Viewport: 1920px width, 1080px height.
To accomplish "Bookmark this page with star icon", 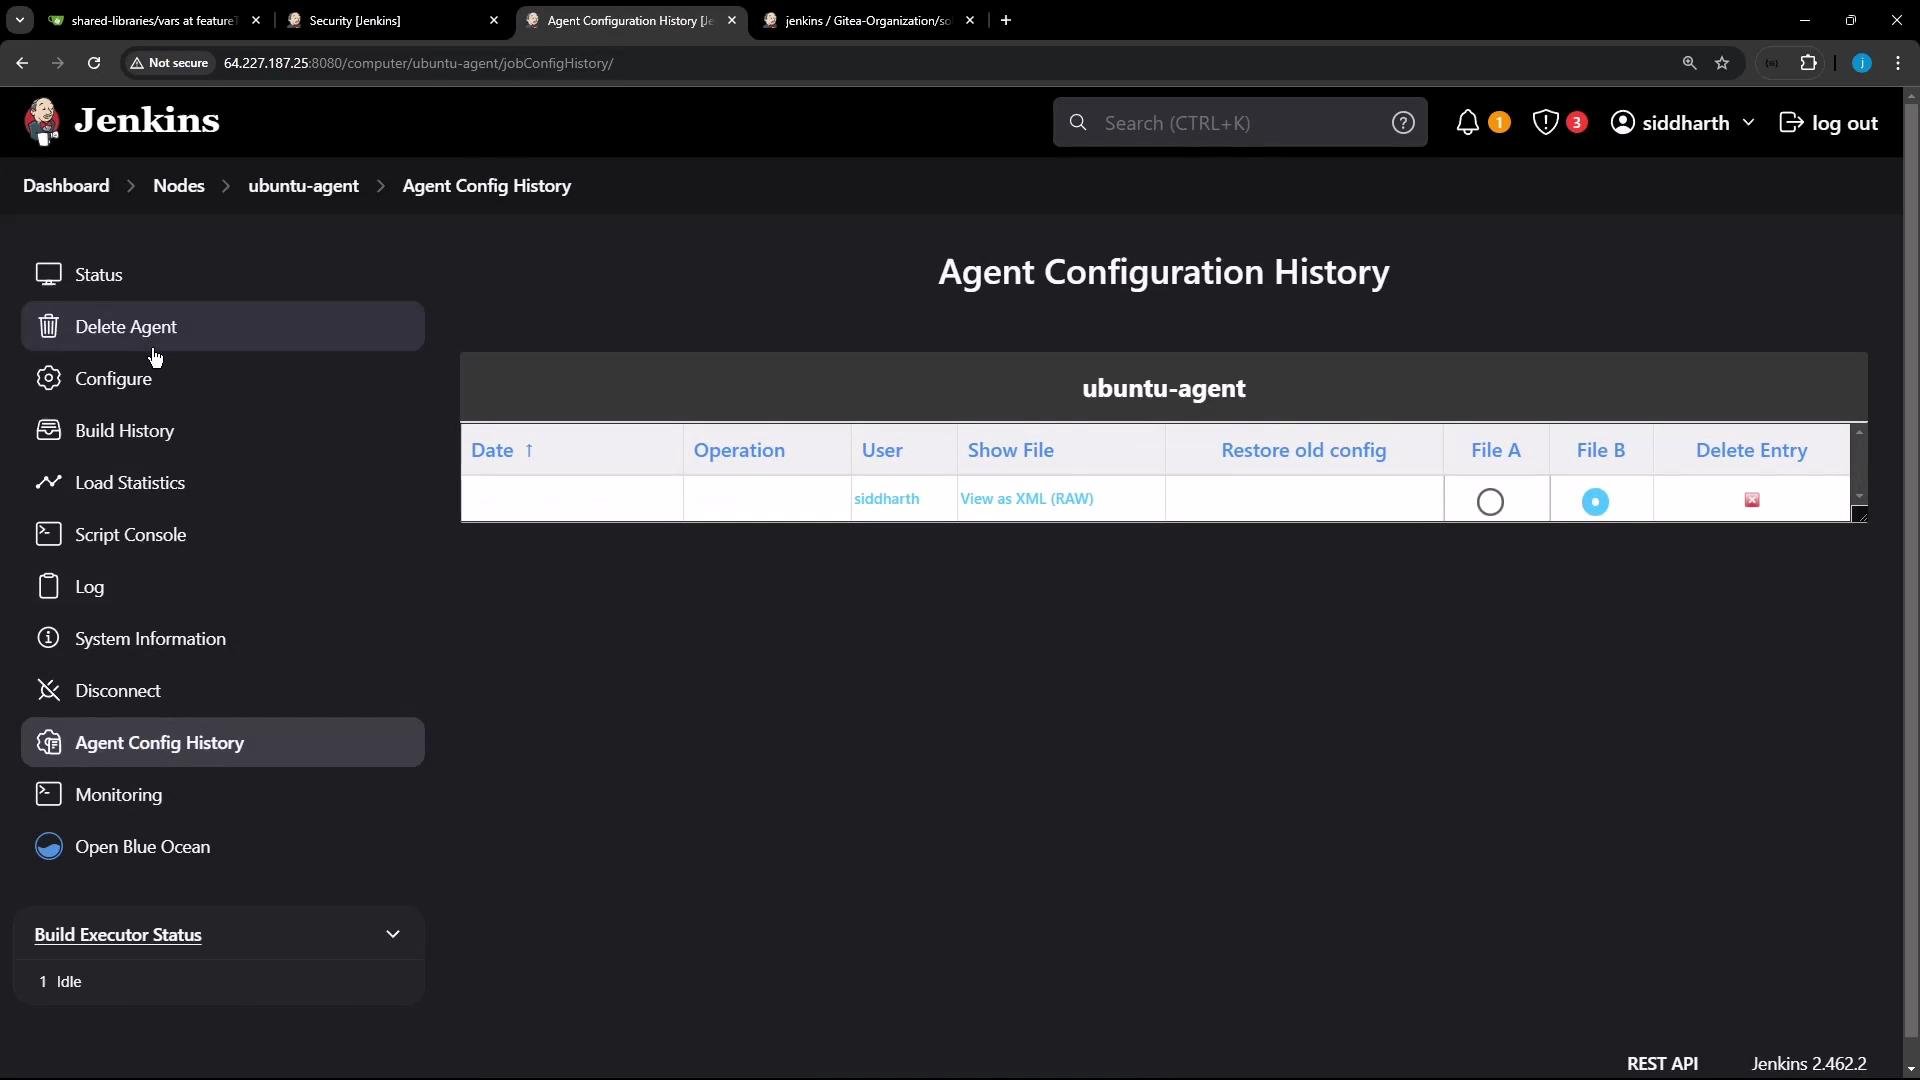I will pos(1722,63).
